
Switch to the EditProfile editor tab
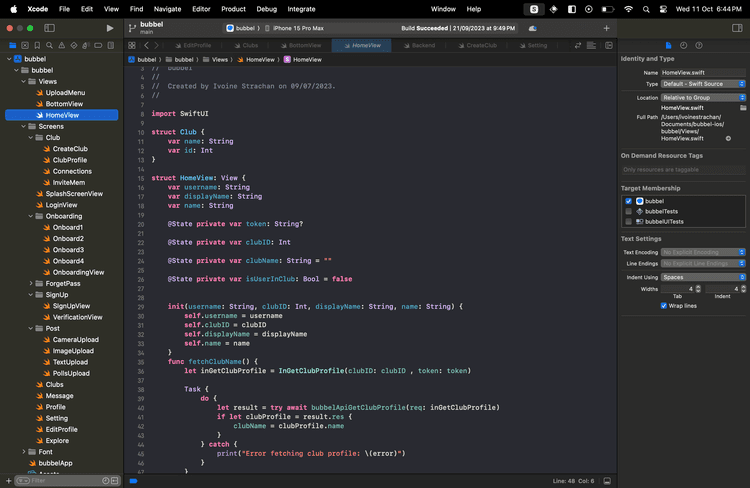(x=193, y=45)
